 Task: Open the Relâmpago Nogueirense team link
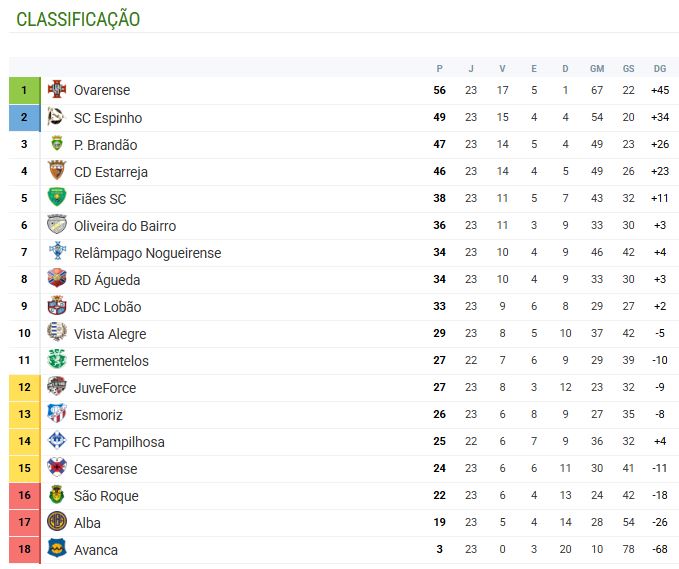click(147, 253)
